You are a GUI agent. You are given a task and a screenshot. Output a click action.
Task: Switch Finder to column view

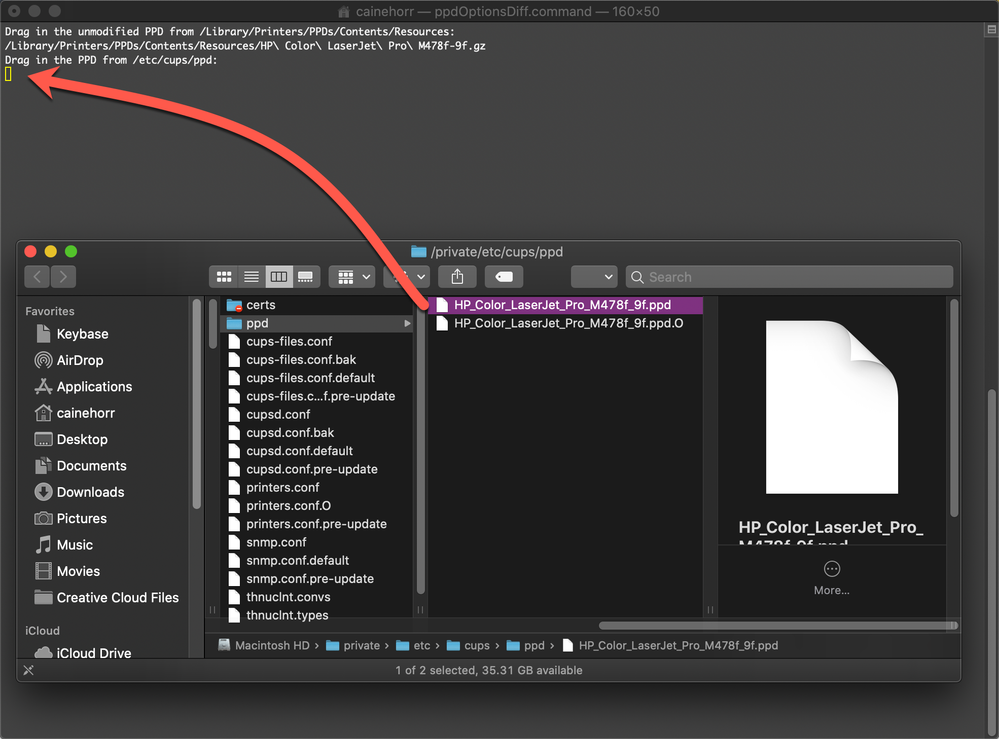(x=279, y=276)
